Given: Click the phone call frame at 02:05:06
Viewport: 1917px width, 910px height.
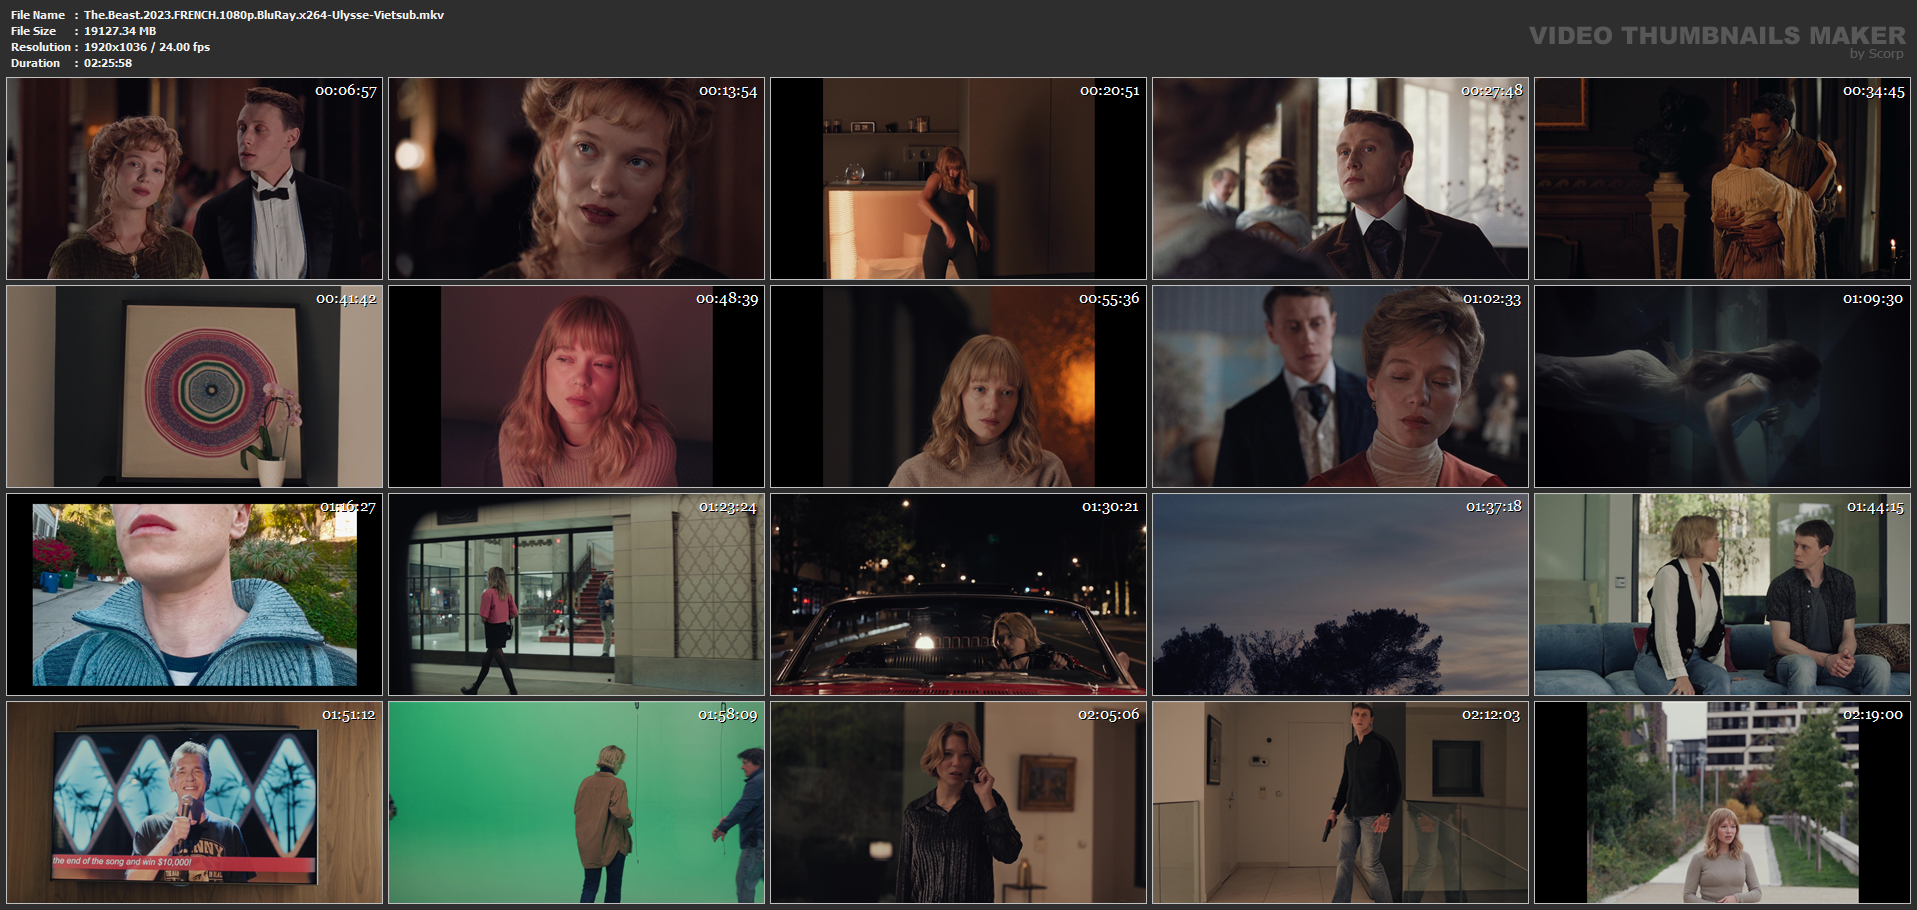Looking at the screenshot, I should (x=958, y=802).
